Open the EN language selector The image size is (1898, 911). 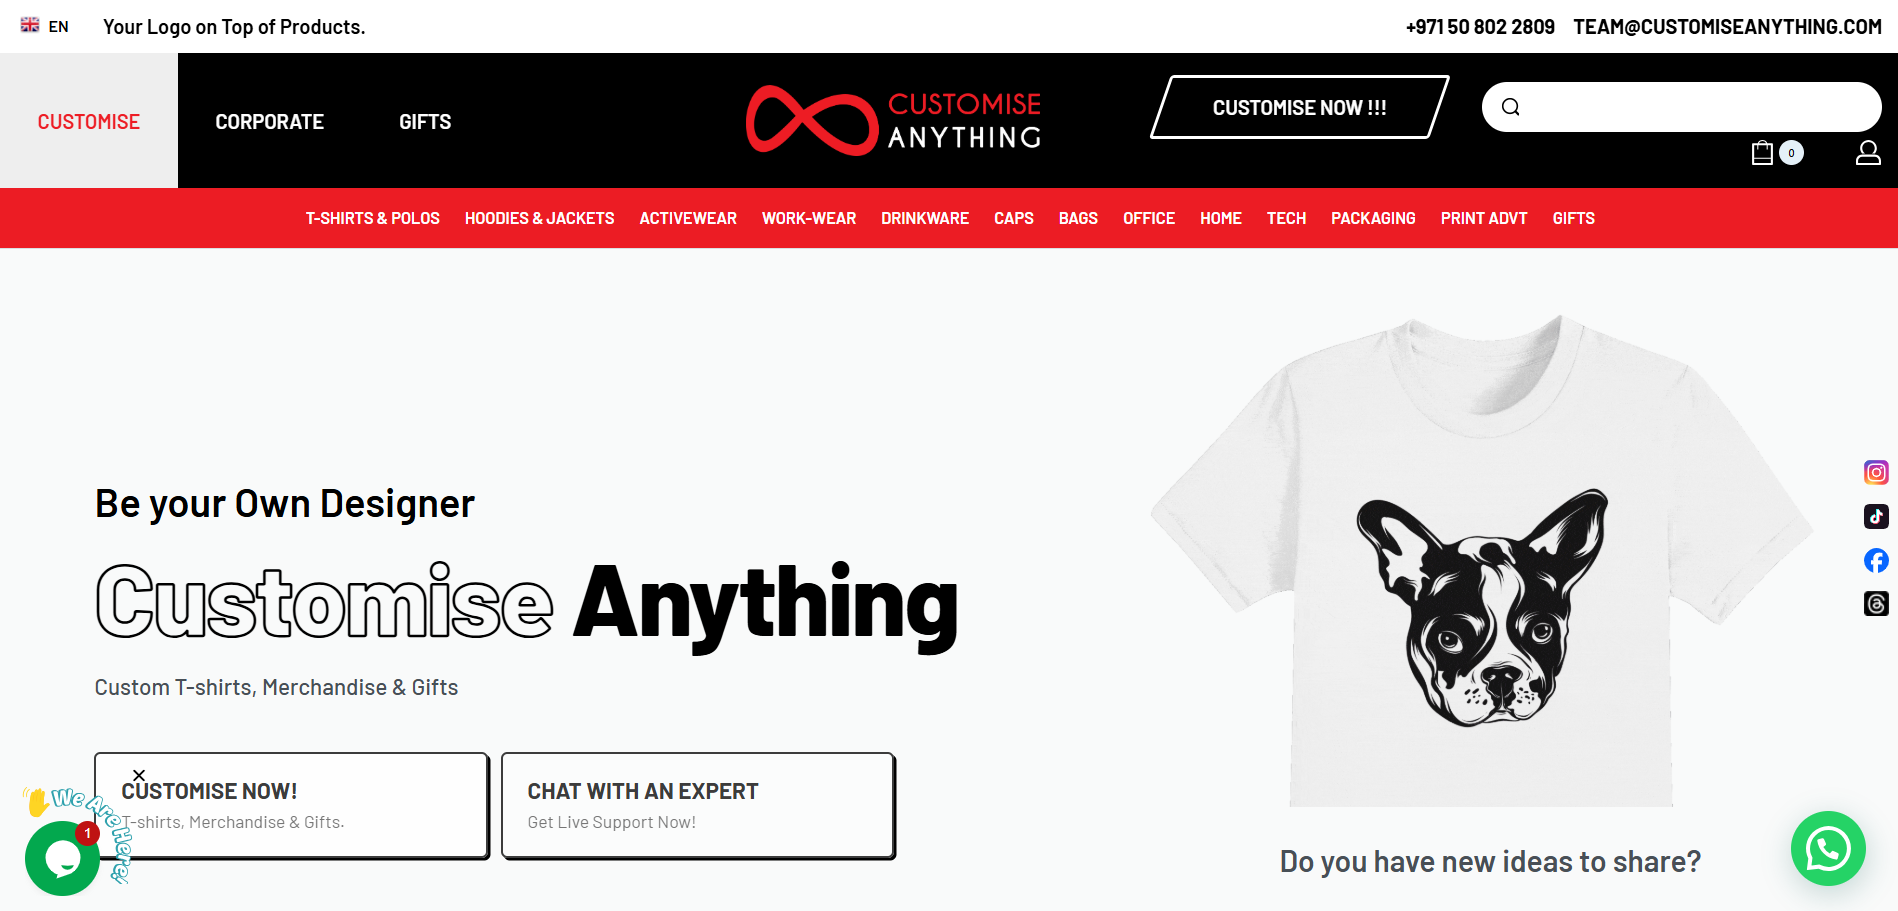45,26
